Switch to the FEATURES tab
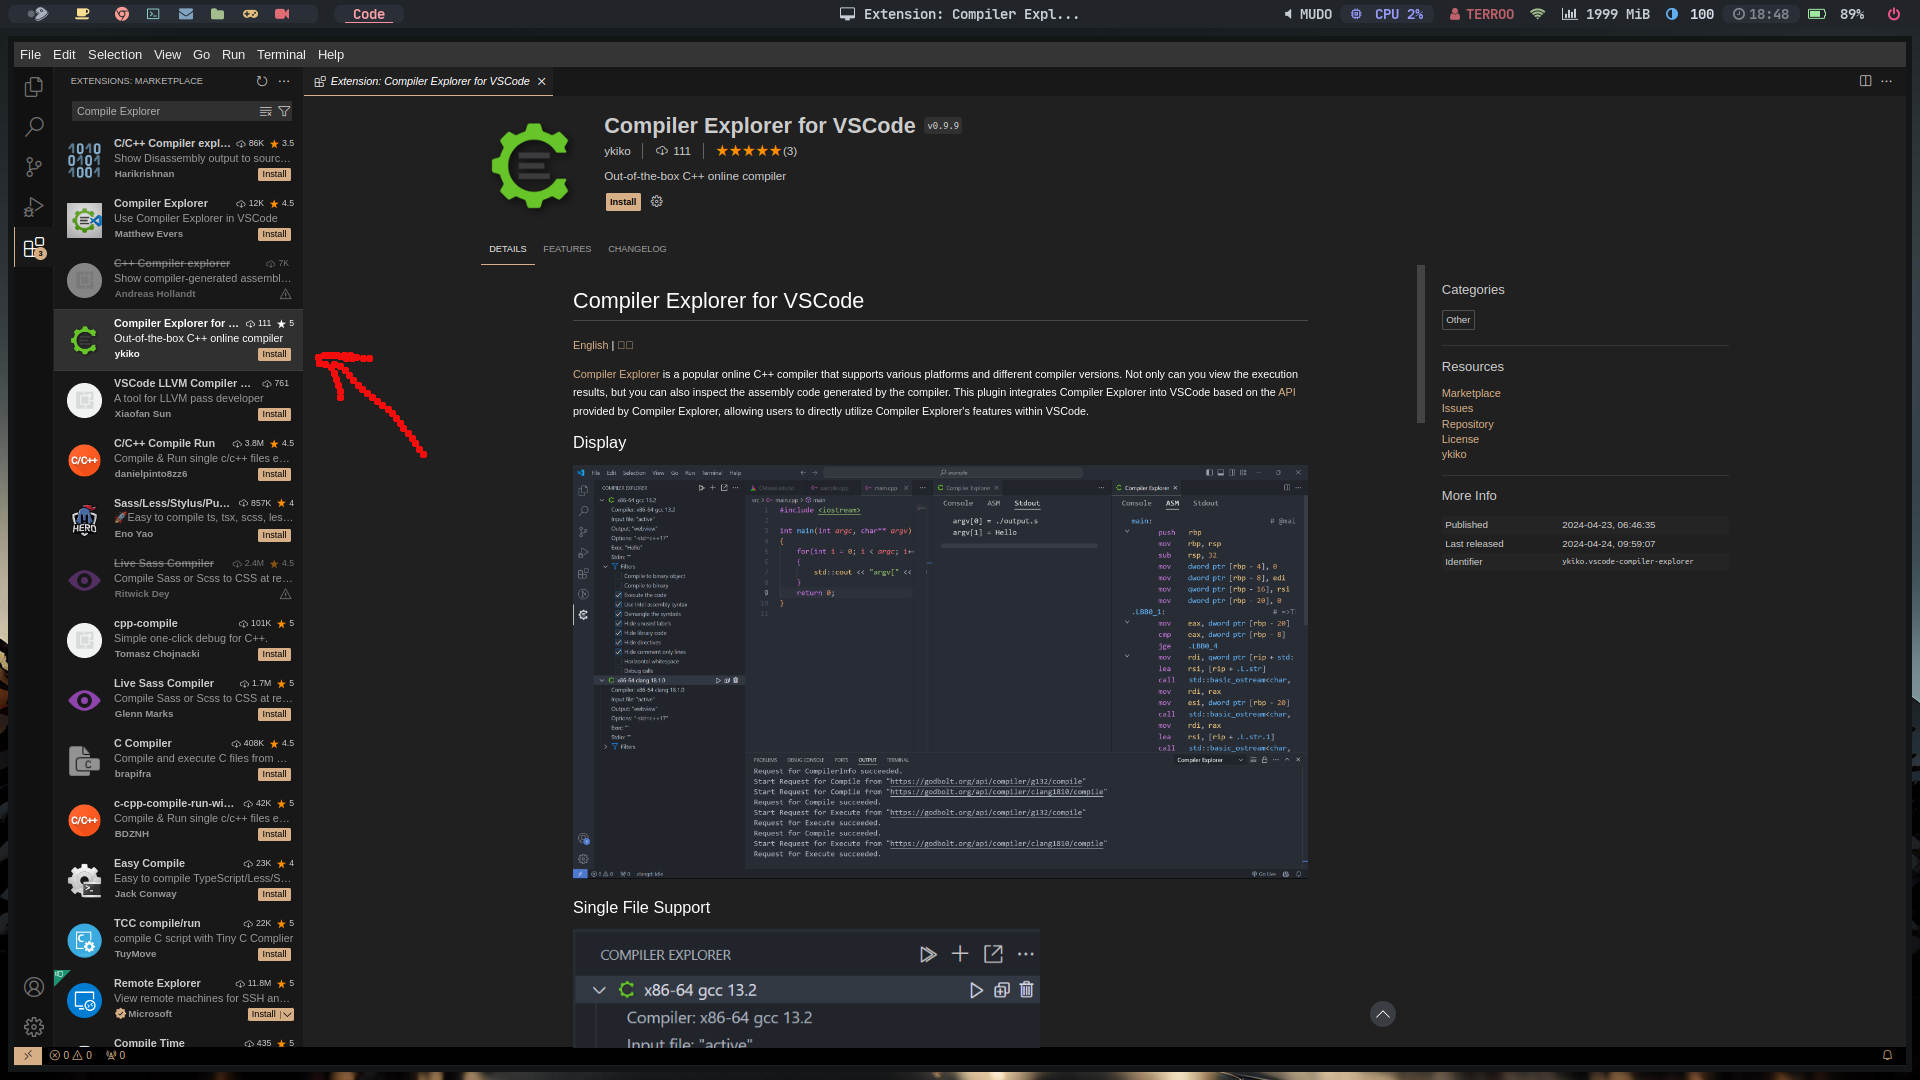The height and width of the screenshot is (1080, 1920). coord(567,248)
